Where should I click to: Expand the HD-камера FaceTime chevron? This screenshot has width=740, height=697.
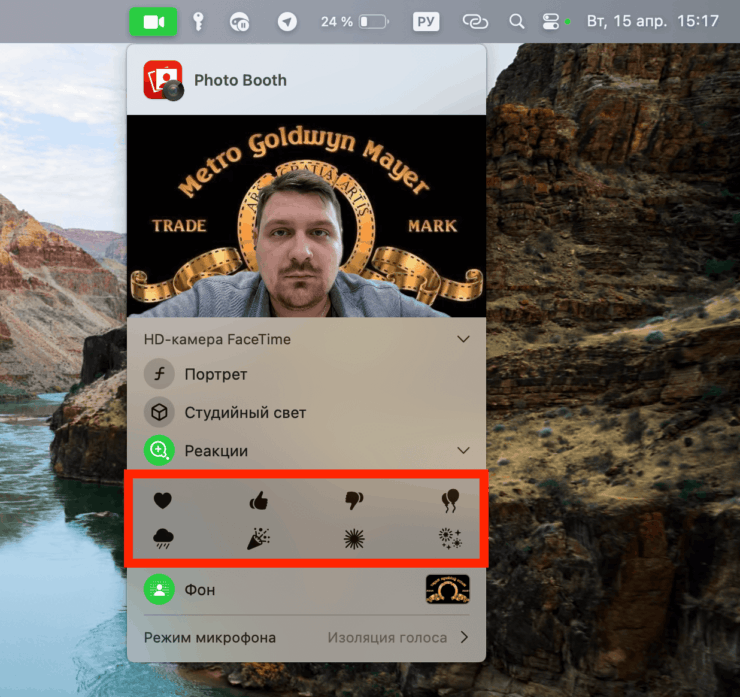point(463,339)
